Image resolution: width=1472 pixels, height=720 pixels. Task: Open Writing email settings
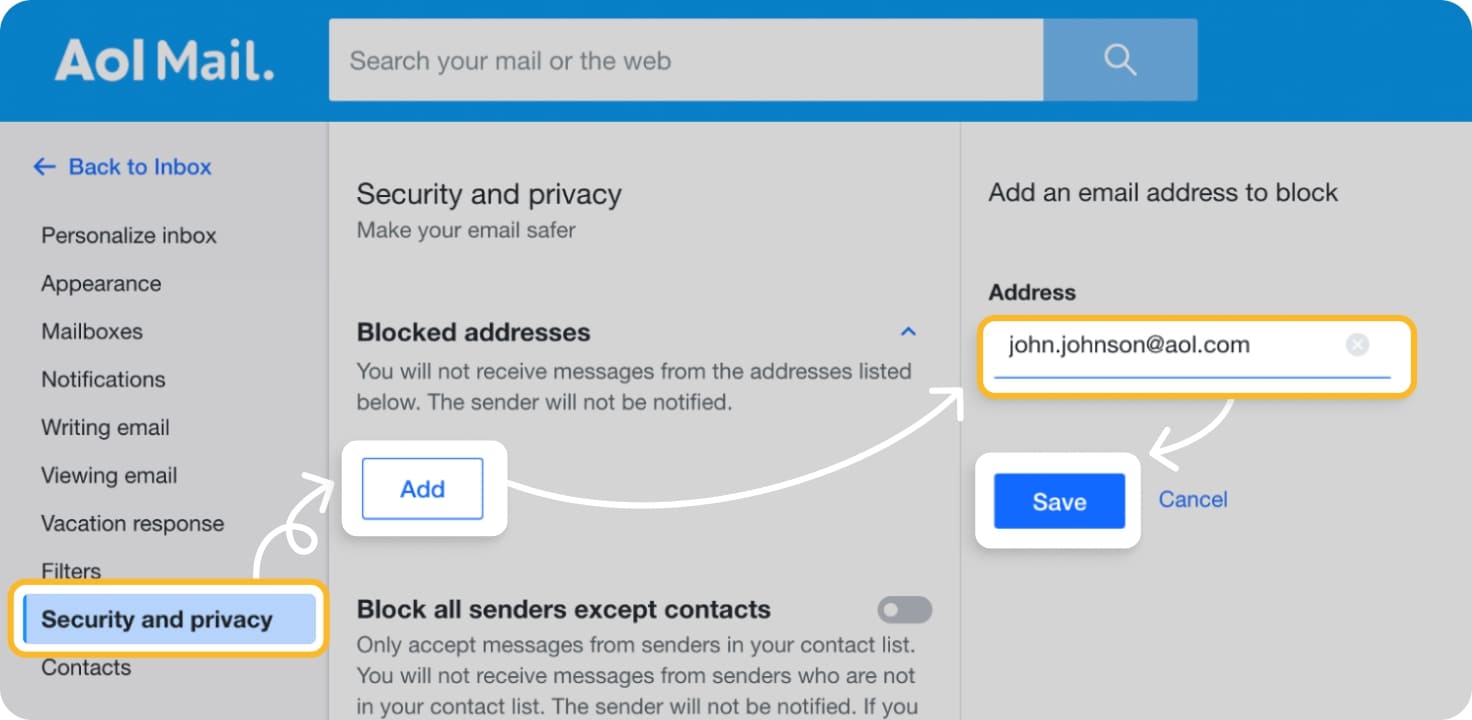104,427
